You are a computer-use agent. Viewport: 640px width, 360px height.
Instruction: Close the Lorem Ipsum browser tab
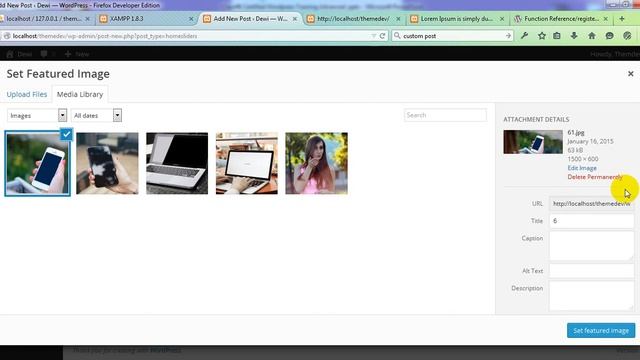point(502,19)
